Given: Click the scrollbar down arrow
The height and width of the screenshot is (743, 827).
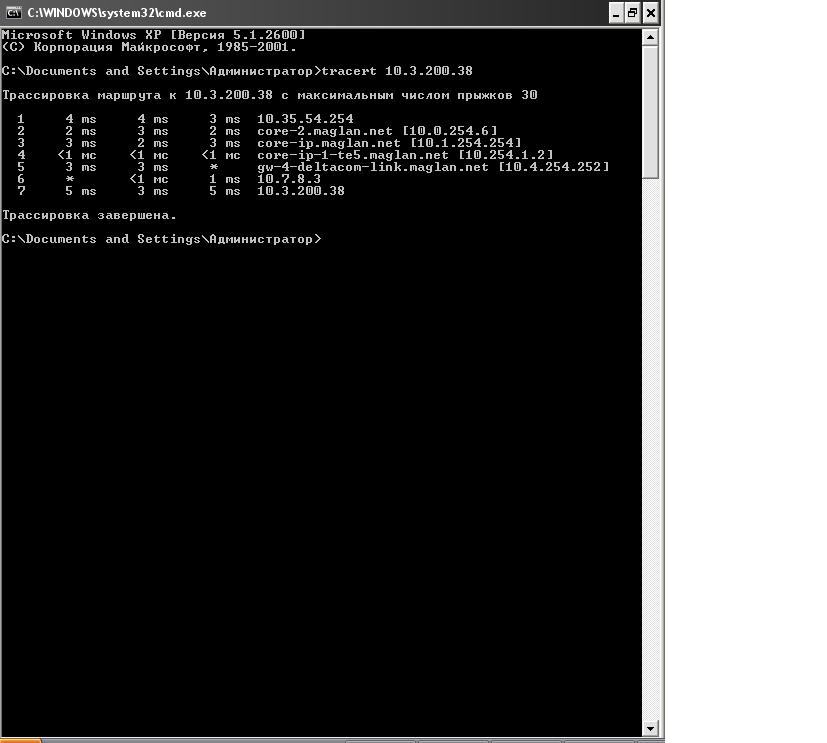Looking at the screenshot, I should 650,728.
